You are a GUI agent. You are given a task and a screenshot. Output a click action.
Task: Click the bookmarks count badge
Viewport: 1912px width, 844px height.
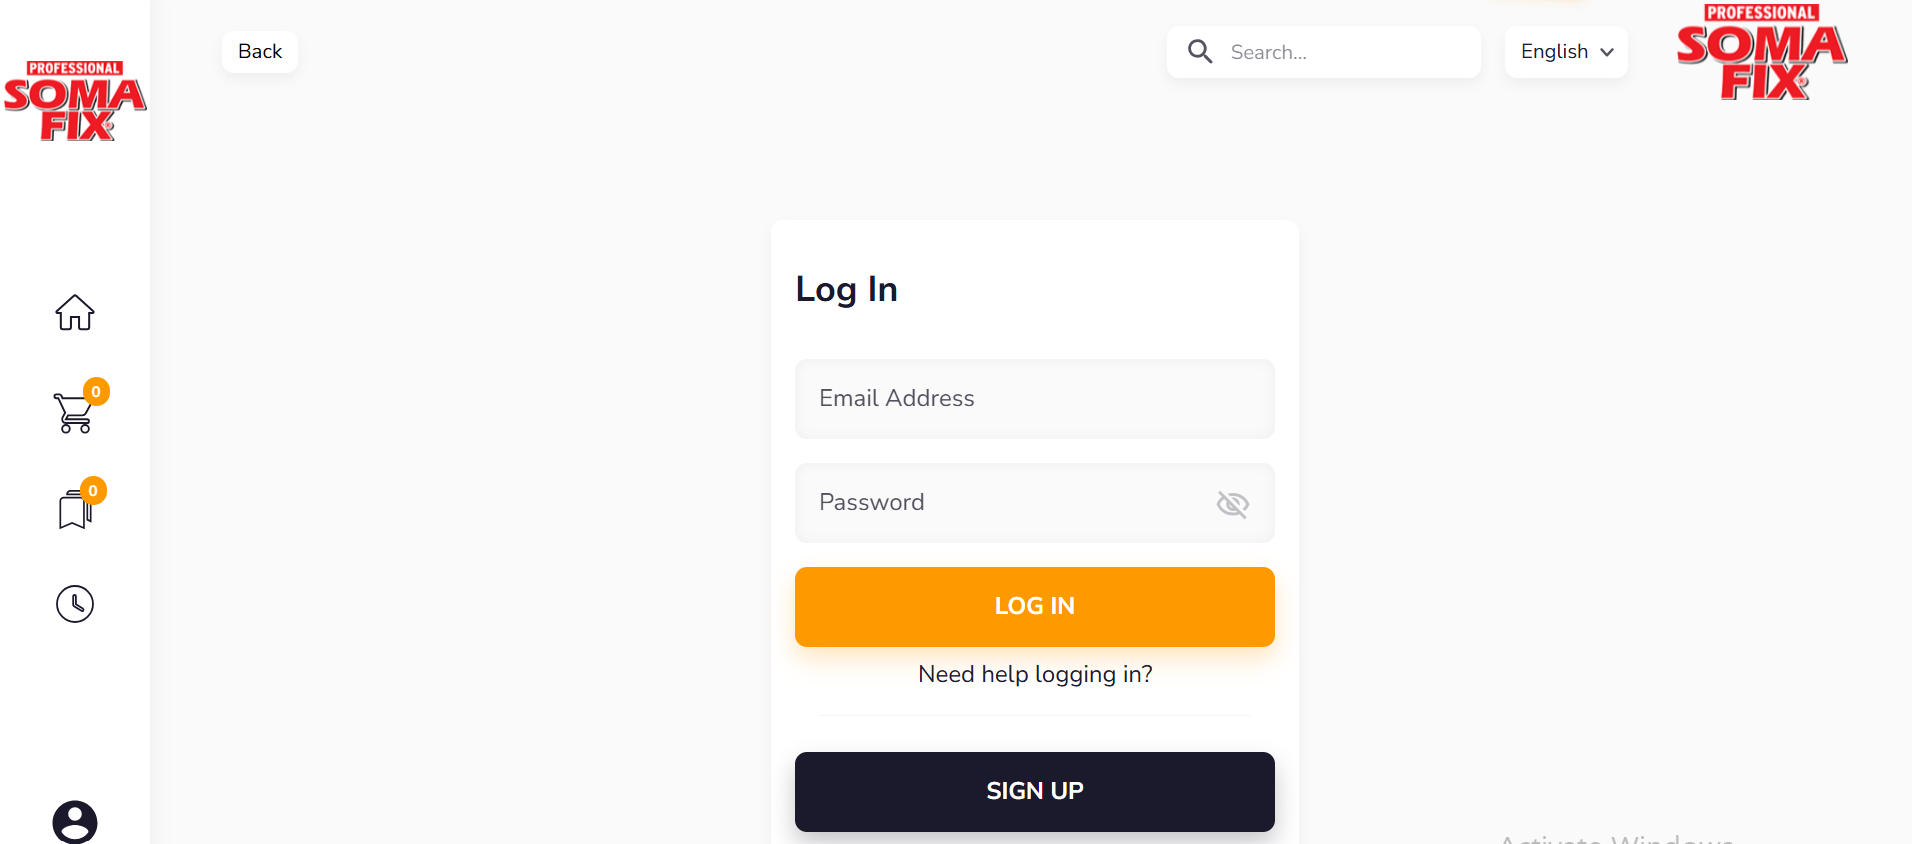point(93,490)
